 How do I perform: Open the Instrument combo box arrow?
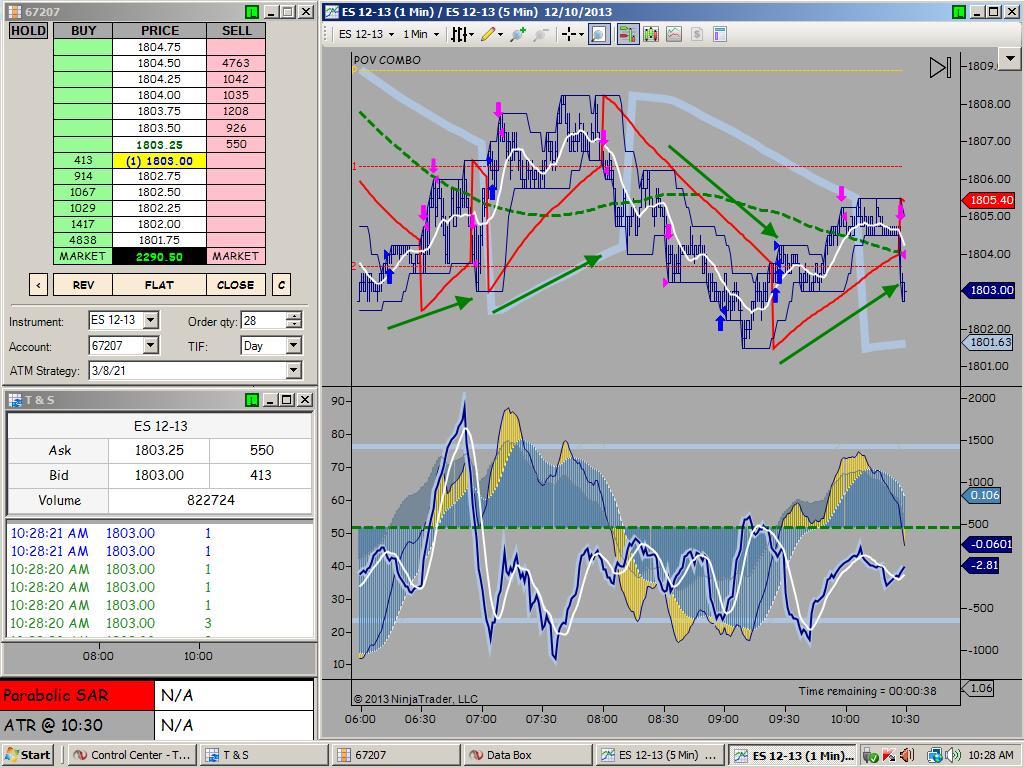(x=151, y=321)
